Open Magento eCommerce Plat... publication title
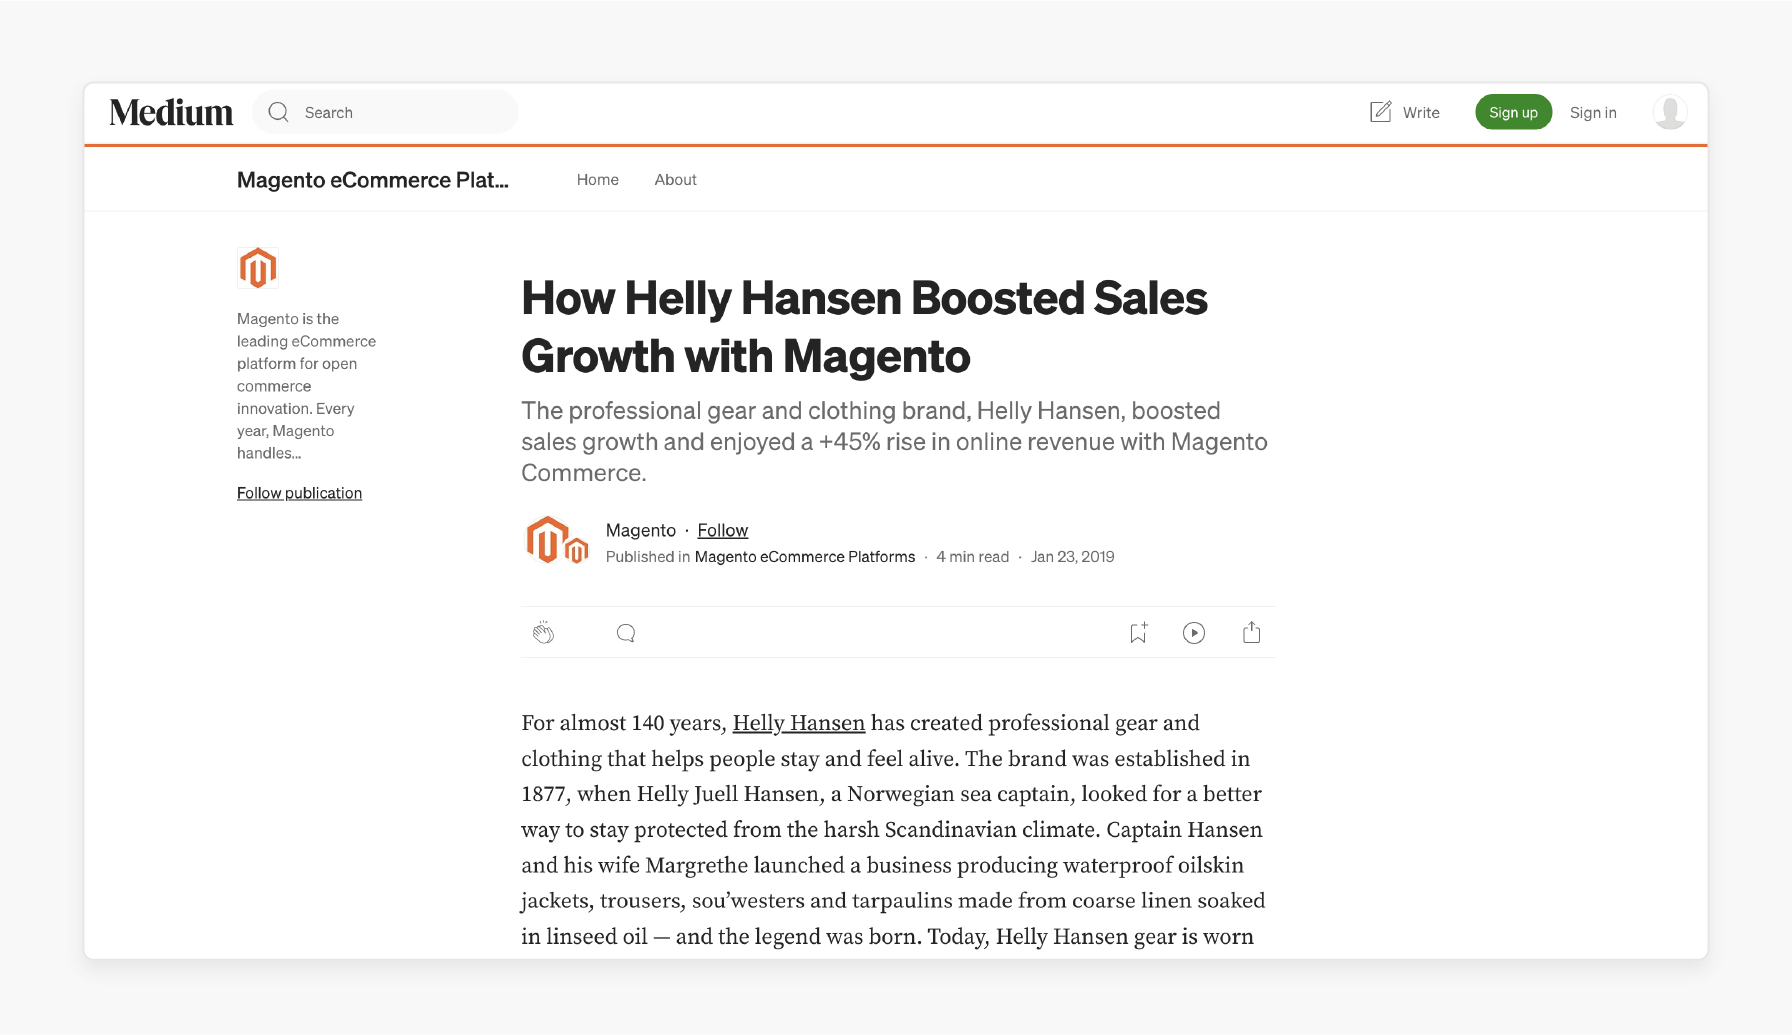The image size is (1792, 1035). click(373, 180)
